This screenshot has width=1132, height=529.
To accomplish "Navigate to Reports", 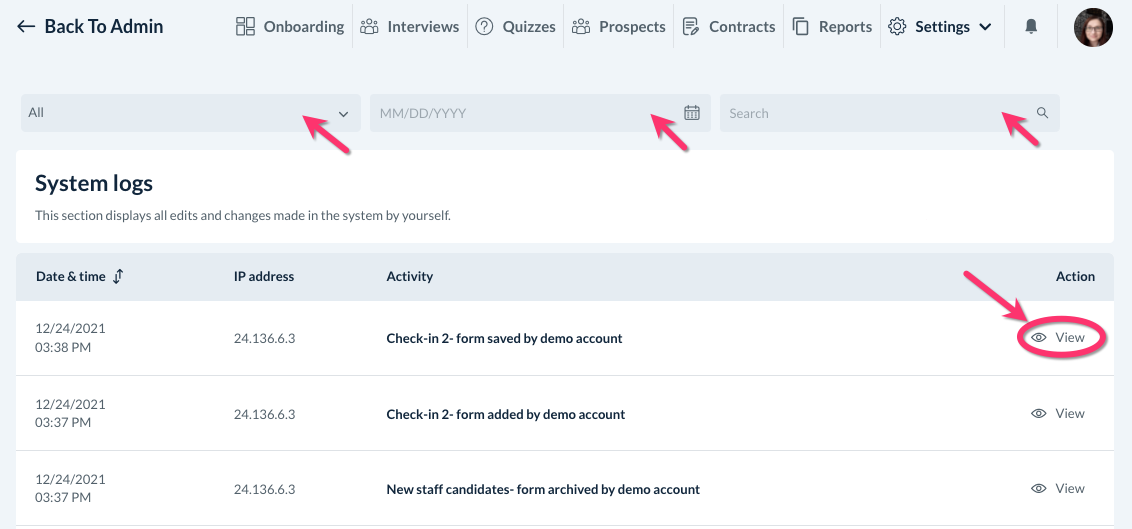I will (x=832, y=27).
